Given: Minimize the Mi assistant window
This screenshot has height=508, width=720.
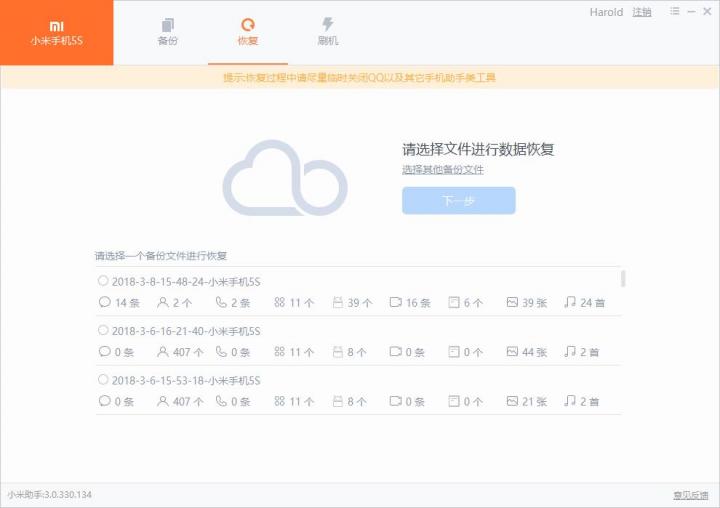Looking at the screenshot, I should 691,11.
